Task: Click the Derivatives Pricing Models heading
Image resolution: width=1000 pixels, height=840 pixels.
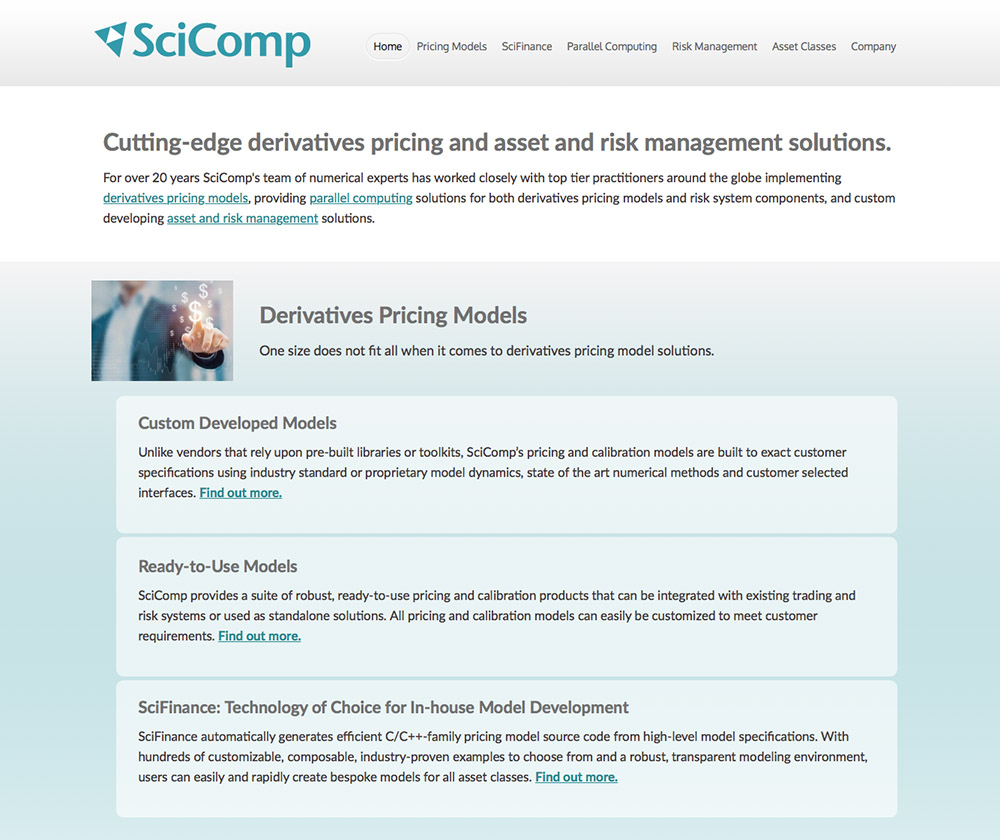Action: pos(393,316)
